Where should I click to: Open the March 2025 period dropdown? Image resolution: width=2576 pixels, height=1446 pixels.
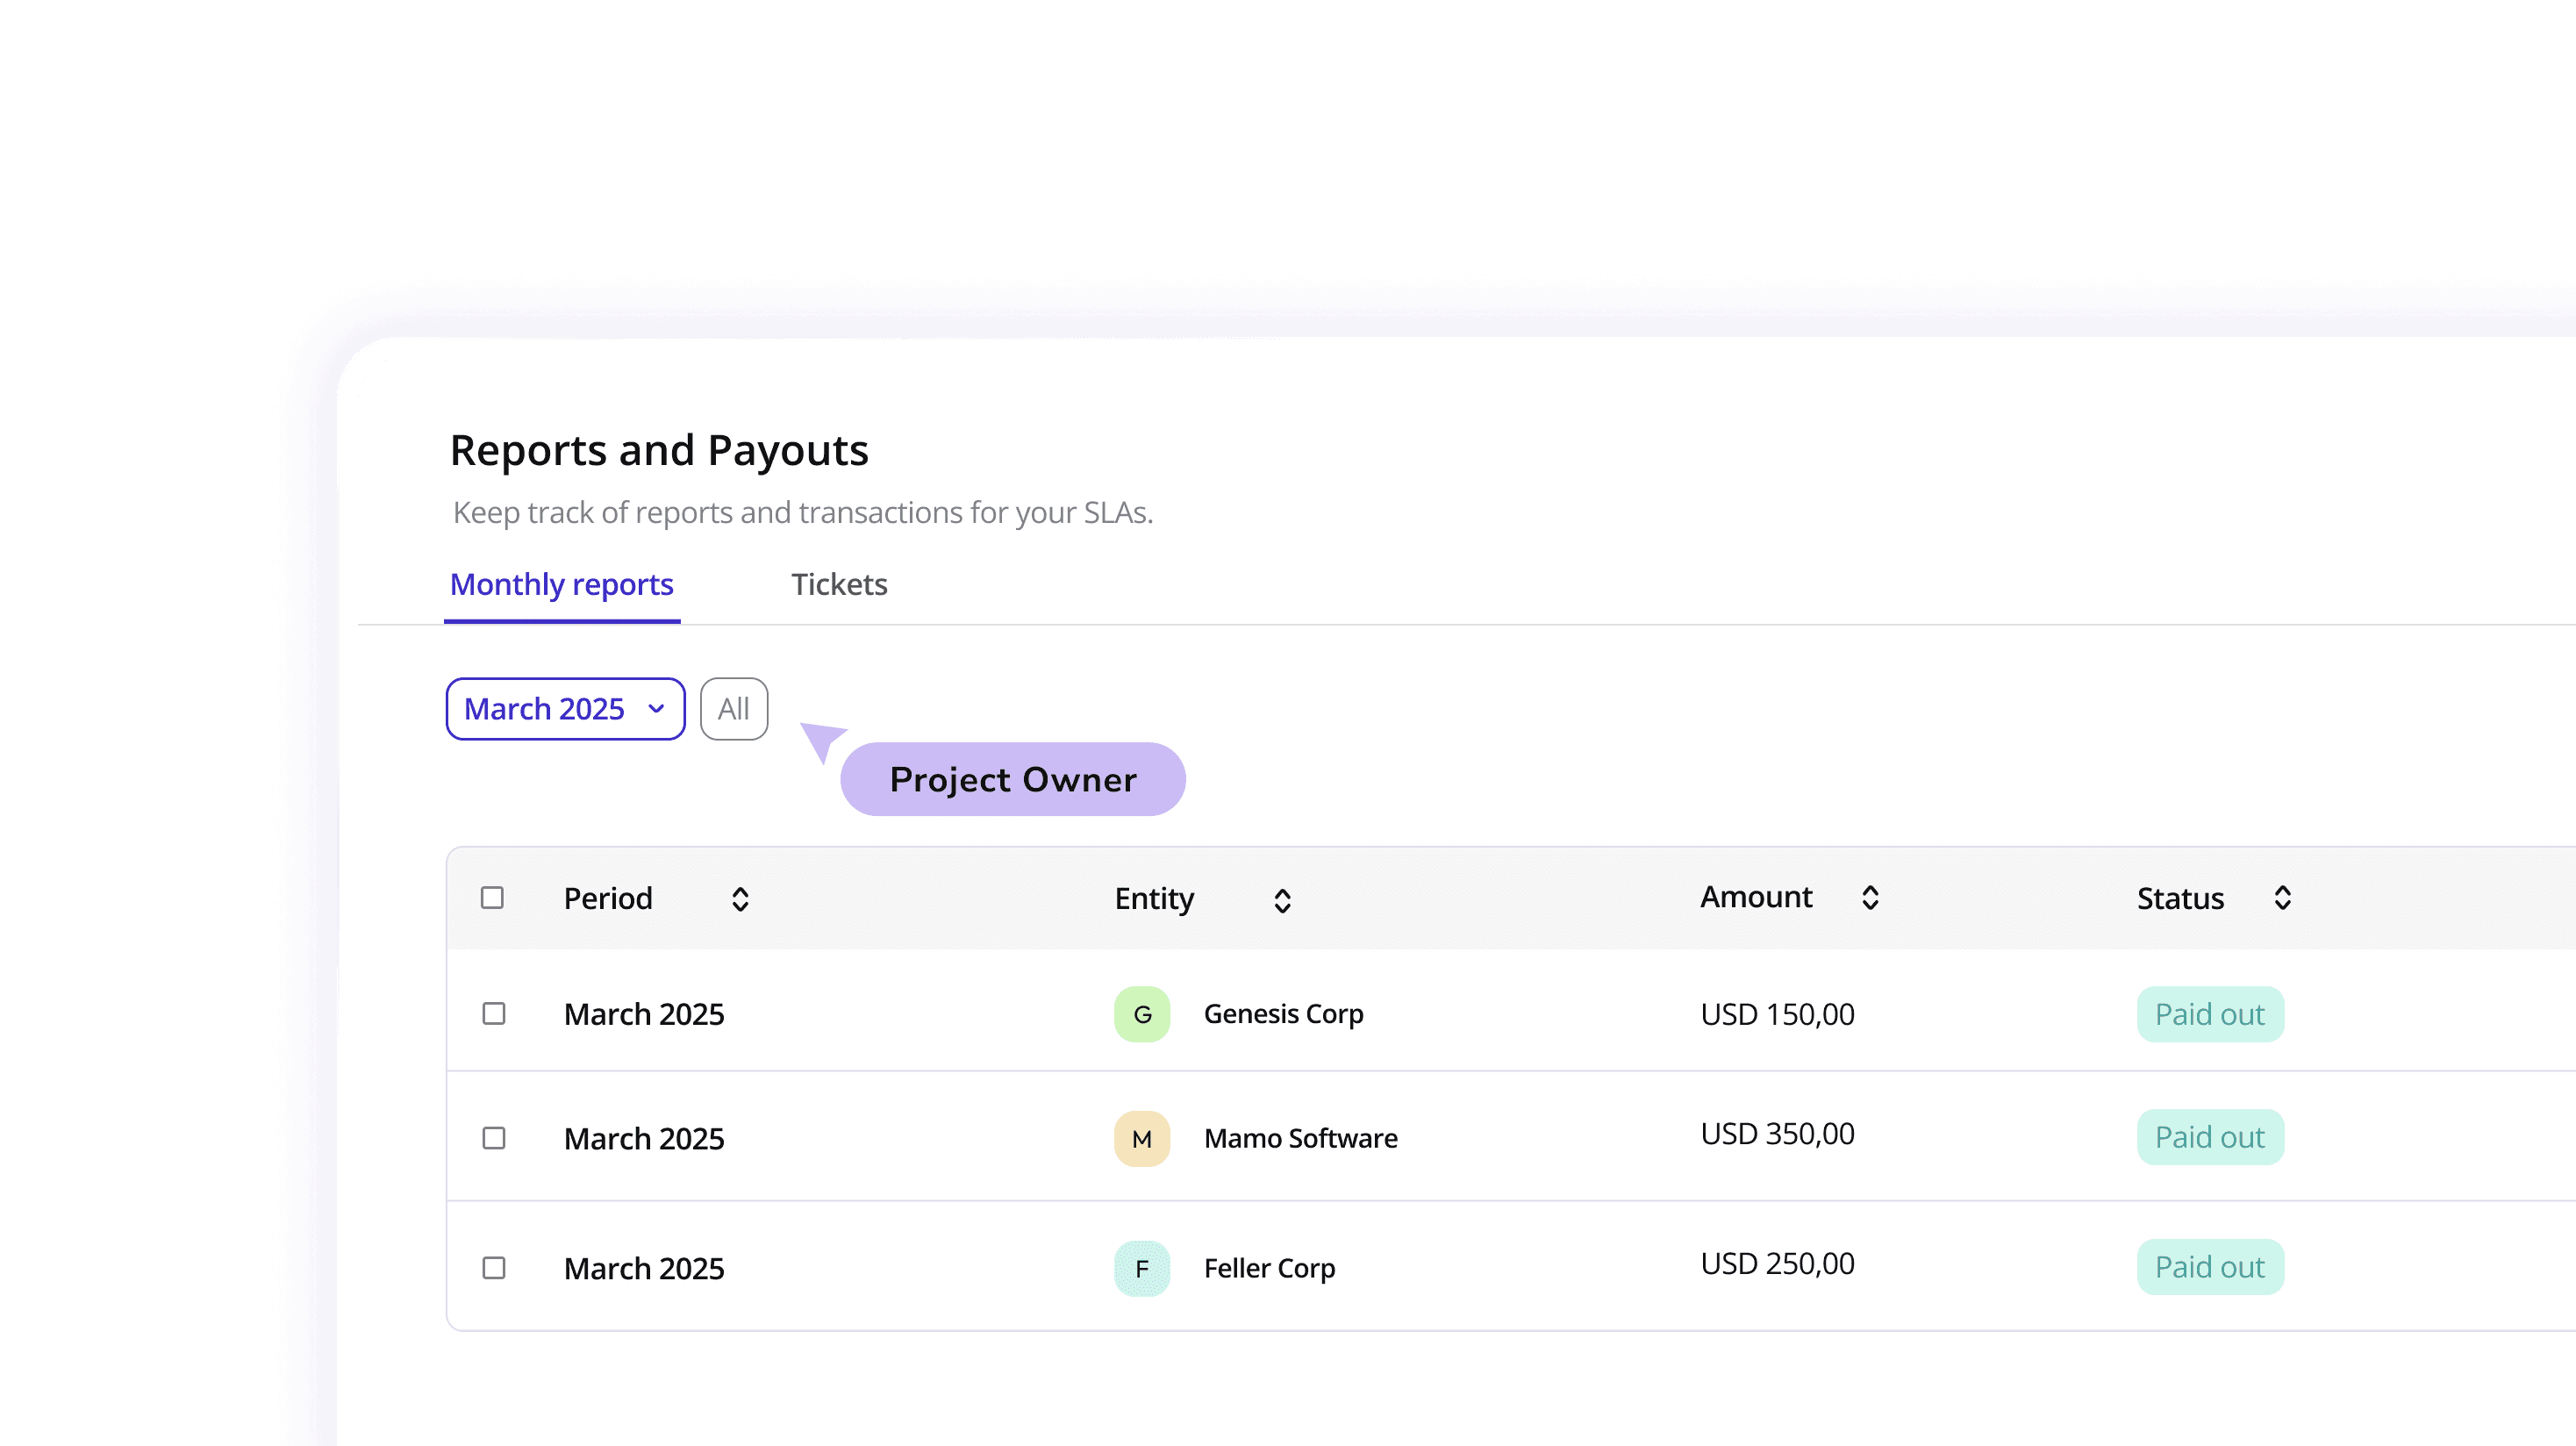click(x=545, y=709)
